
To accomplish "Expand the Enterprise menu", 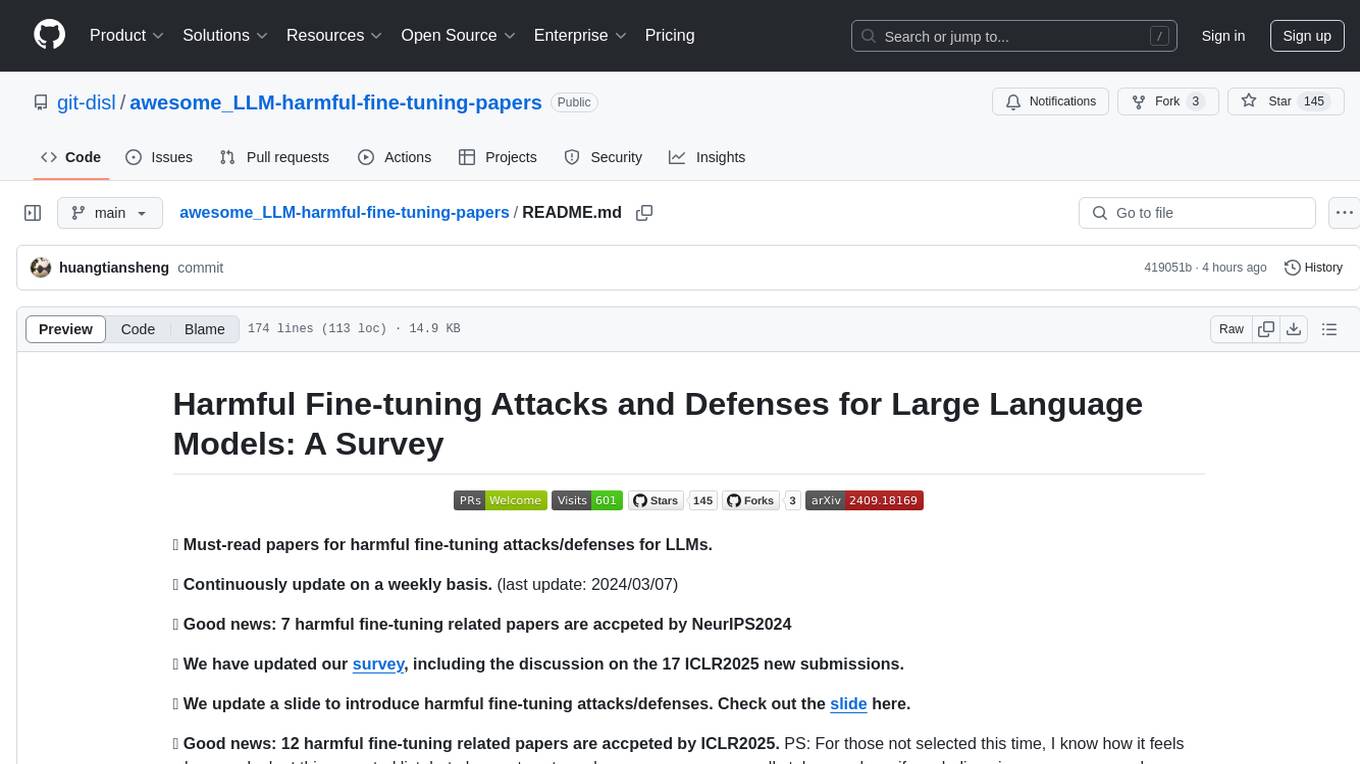I will pyautogui.click(x=580, y=35).
